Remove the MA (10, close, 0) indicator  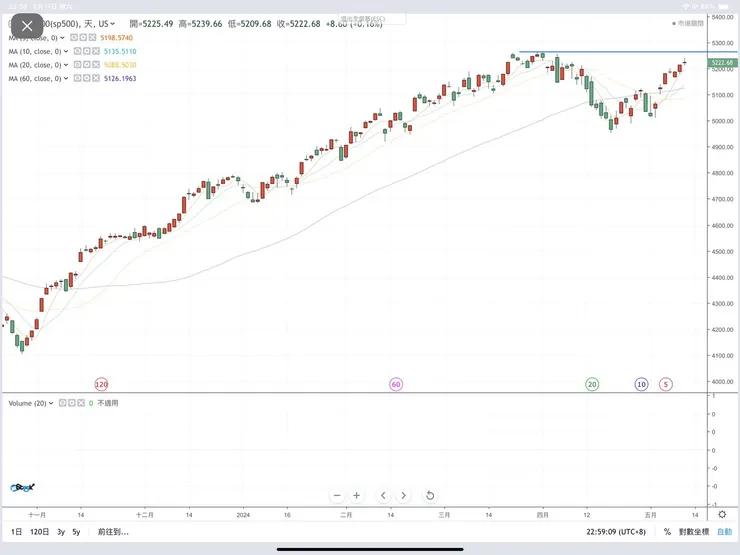(96, 51)
